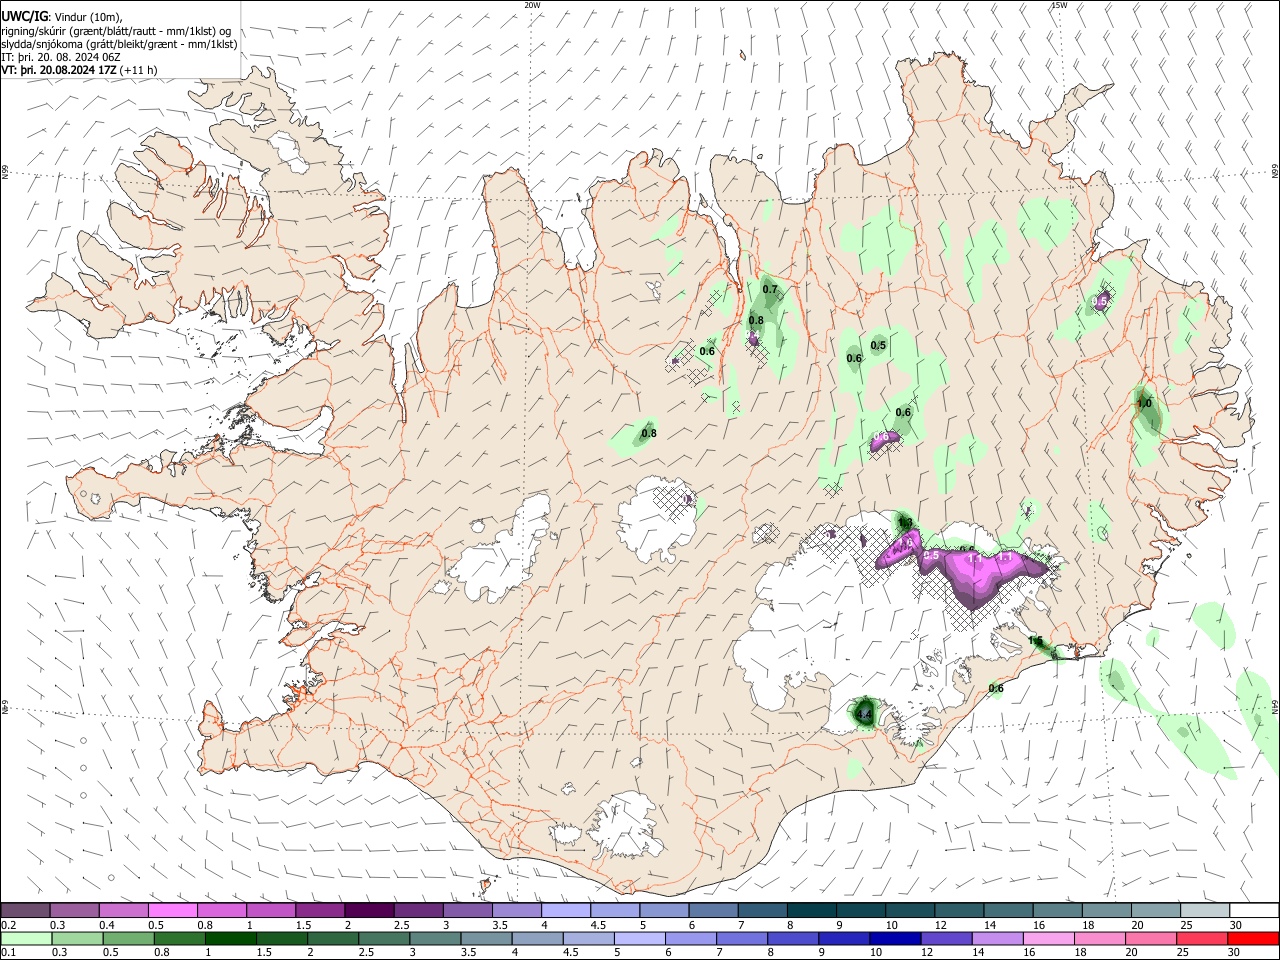
Task: Click the '(+11 h)' forecast offset text
Action: pos(138,70)
